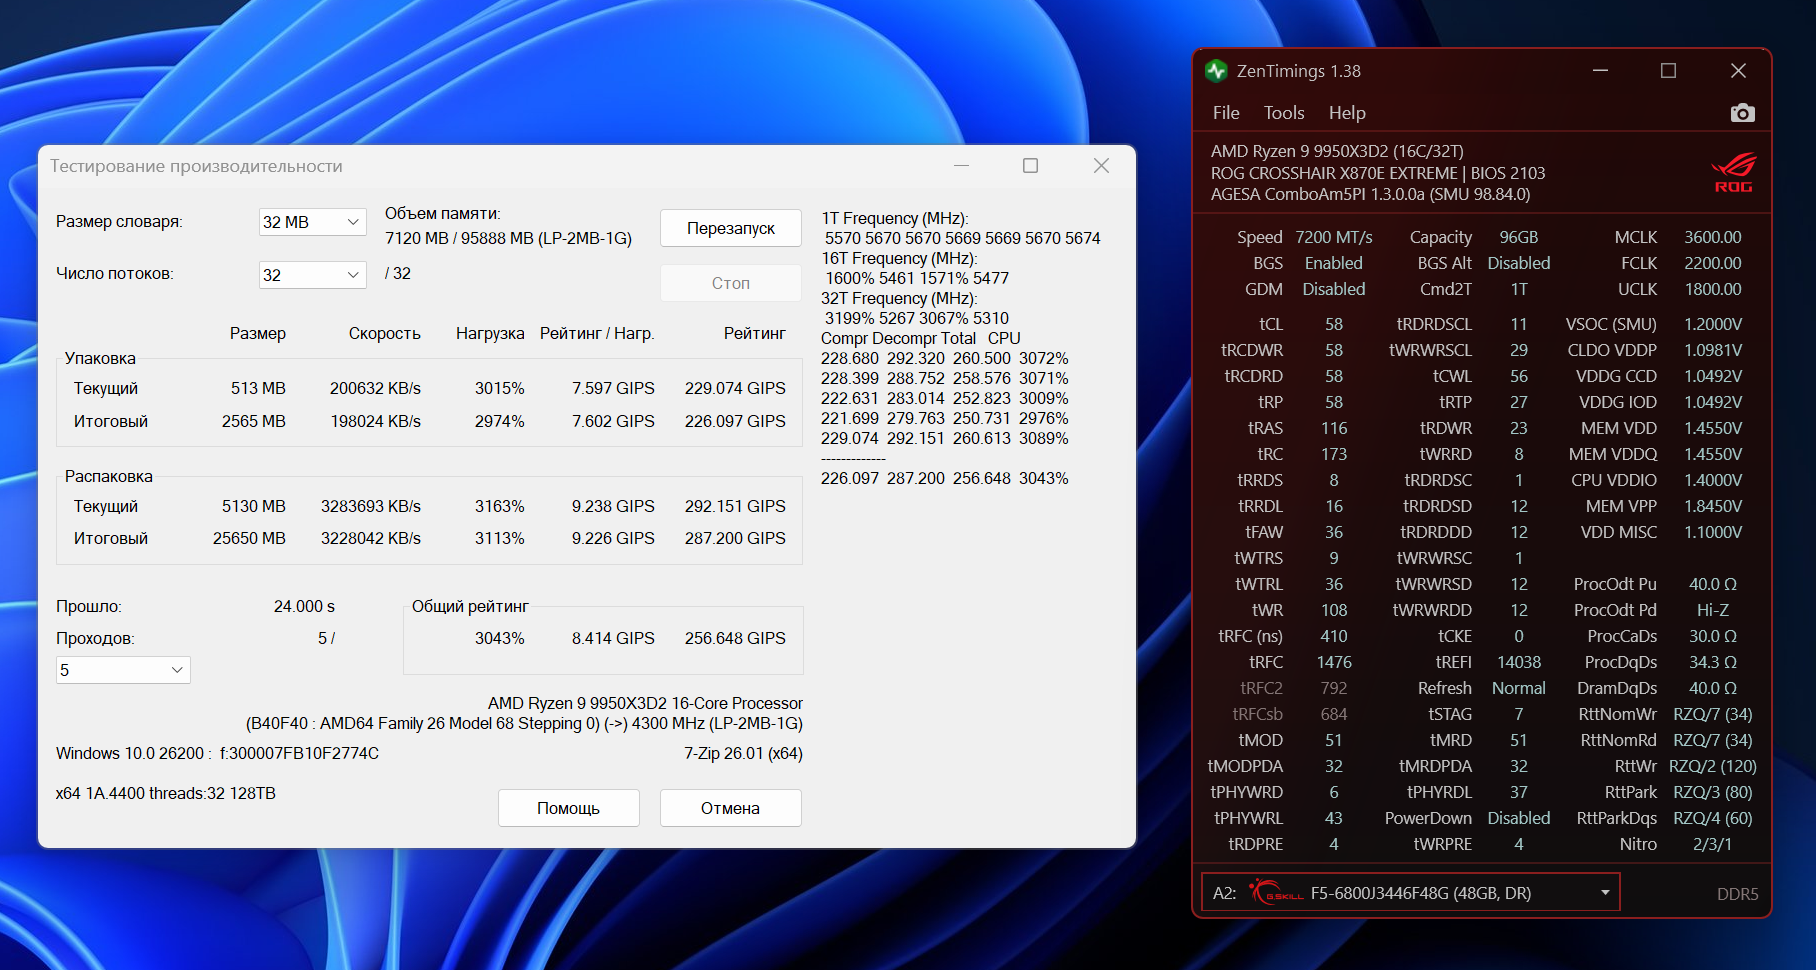
Task: Click the Speed value 7200 MT/s
Action: pos(1334,237)
